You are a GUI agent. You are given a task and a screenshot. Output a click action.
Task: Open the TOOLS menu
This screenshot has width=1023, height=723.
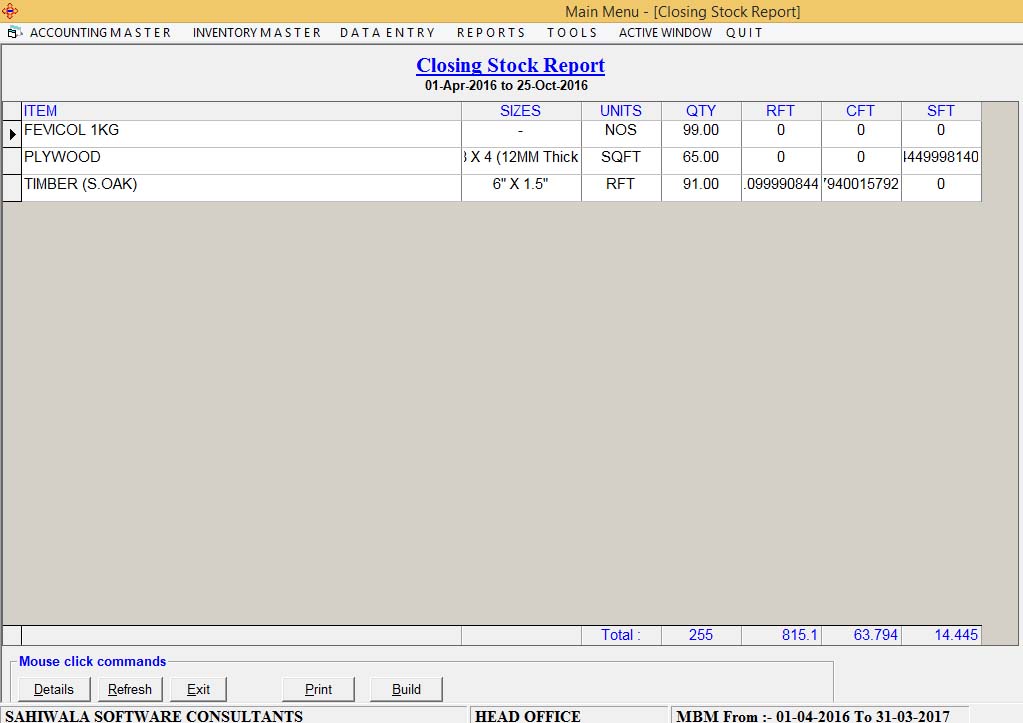point(571,32)
